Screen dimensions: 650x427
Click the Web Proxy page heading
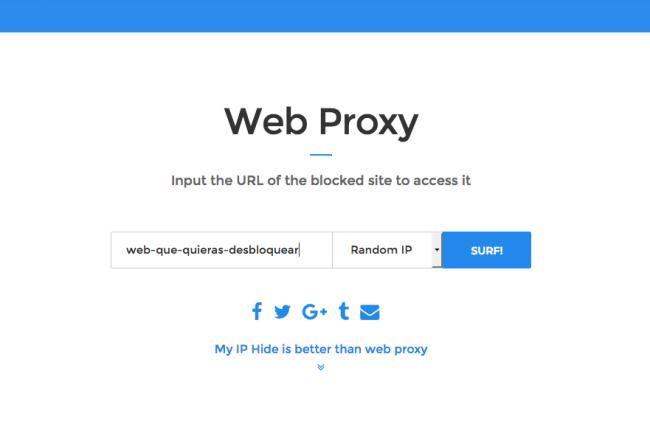(x=321, y=121)
